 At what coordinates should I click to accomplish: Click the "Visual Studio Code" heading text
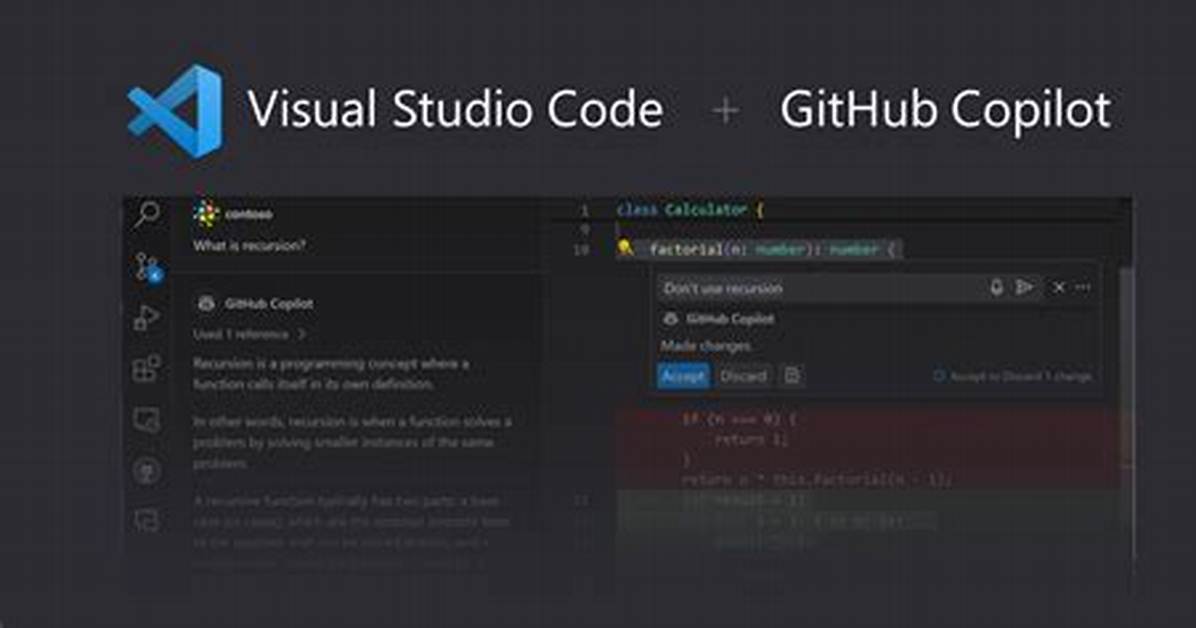click(x=456, y=110)
